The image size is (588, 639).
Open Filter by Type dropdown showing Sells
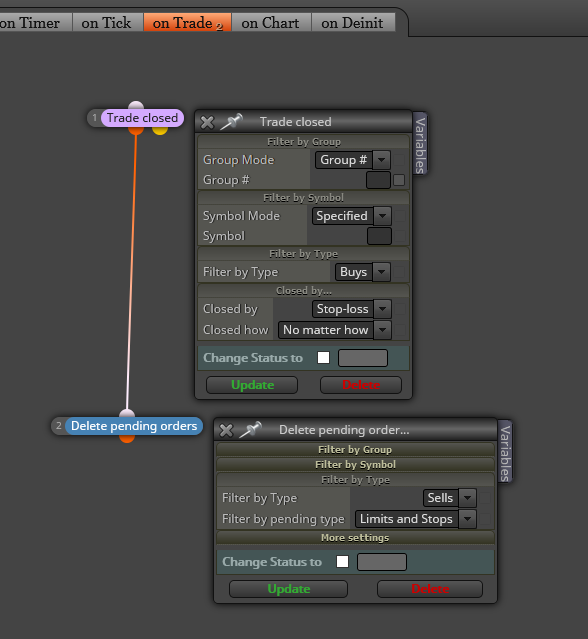click(450, 498)
